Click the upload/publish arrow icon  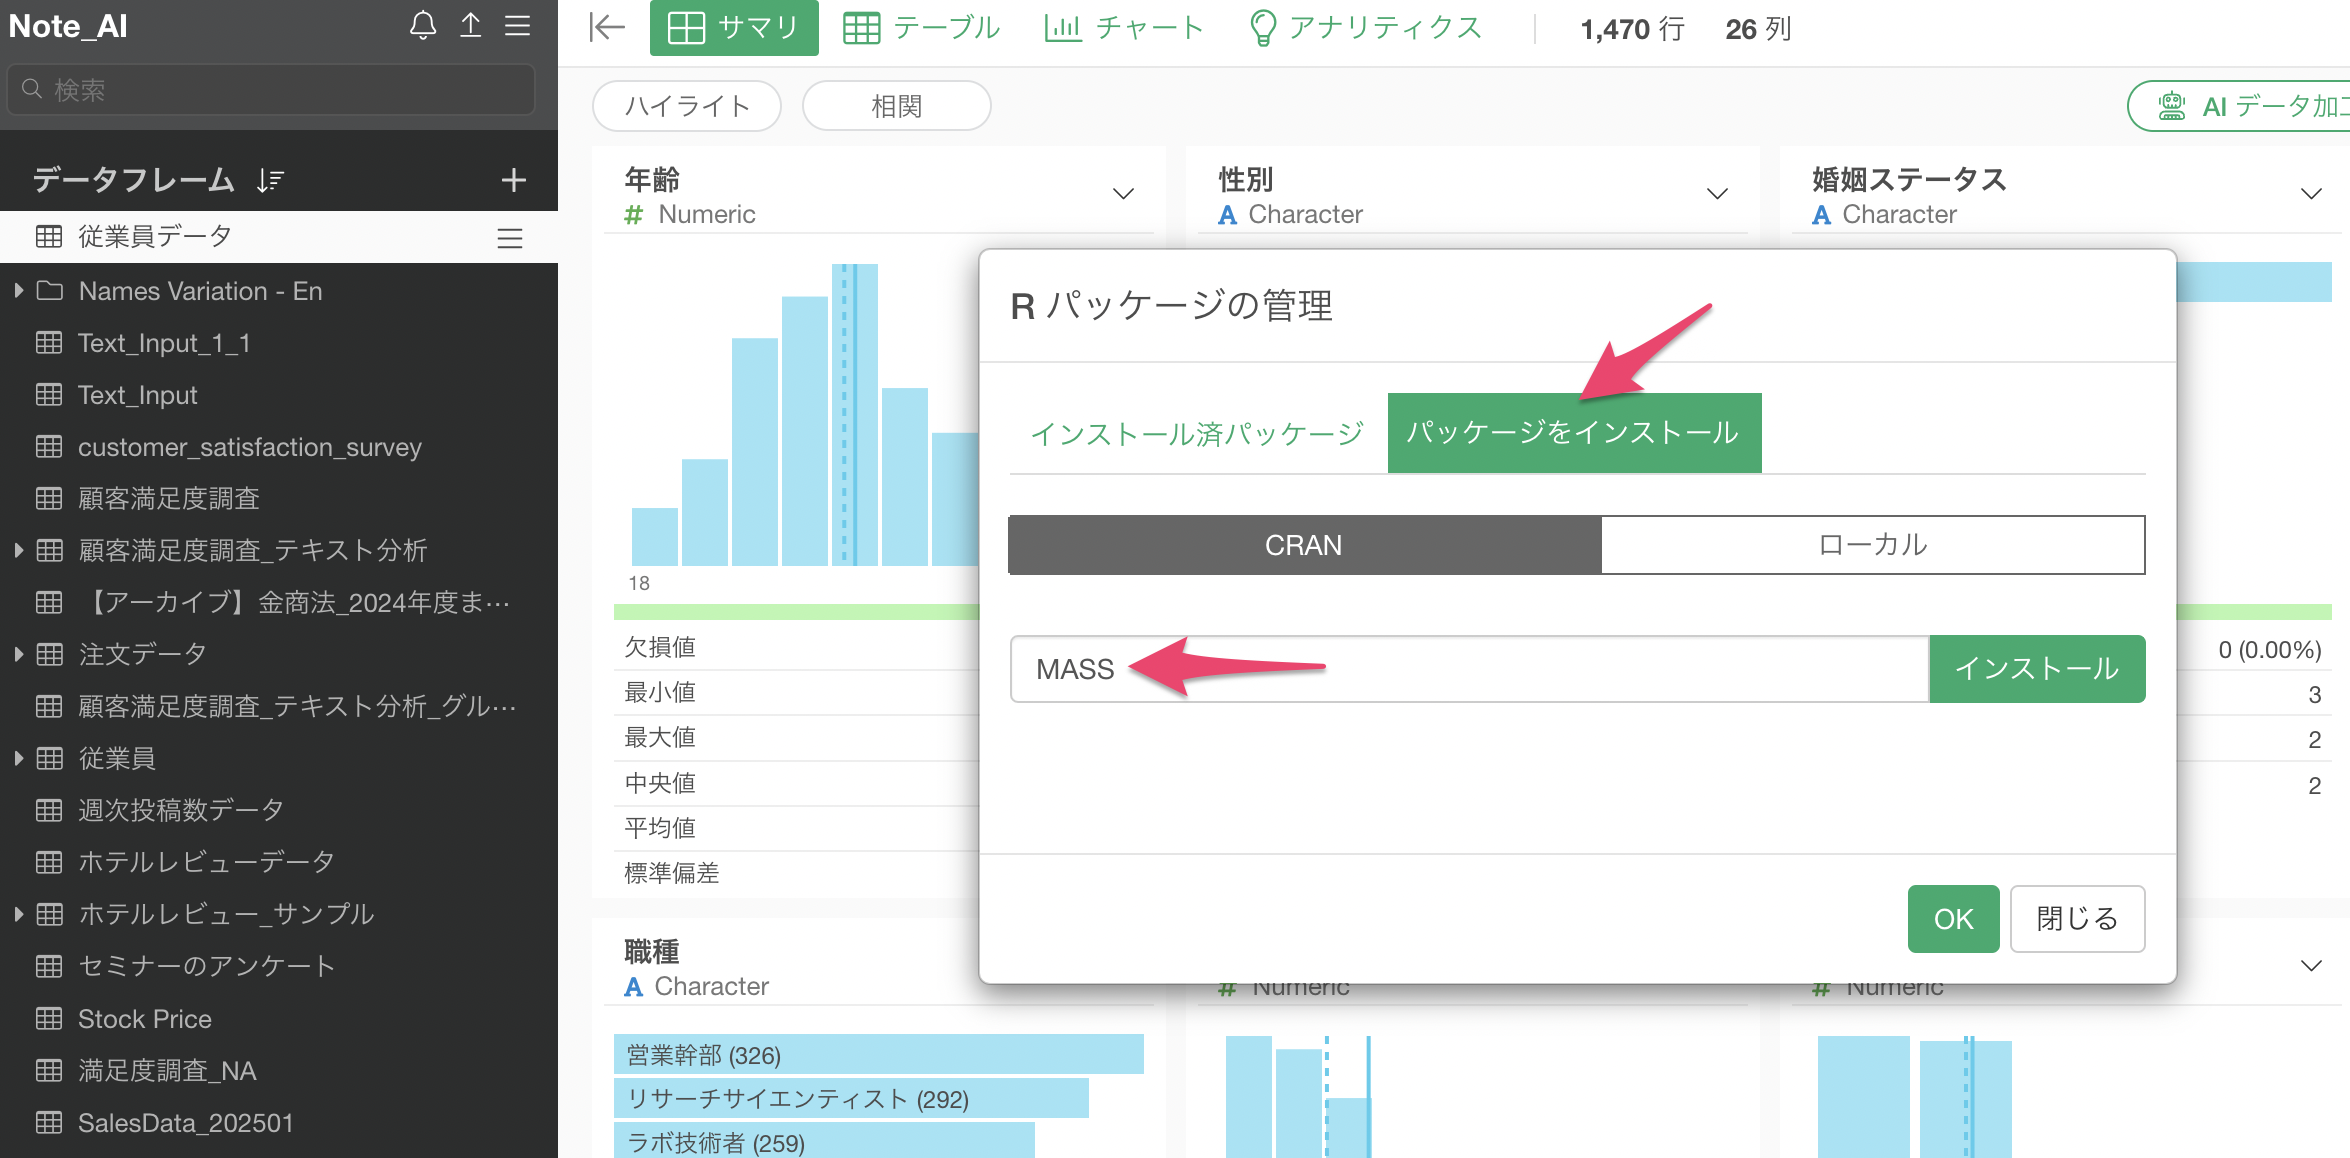coord(470,26)
